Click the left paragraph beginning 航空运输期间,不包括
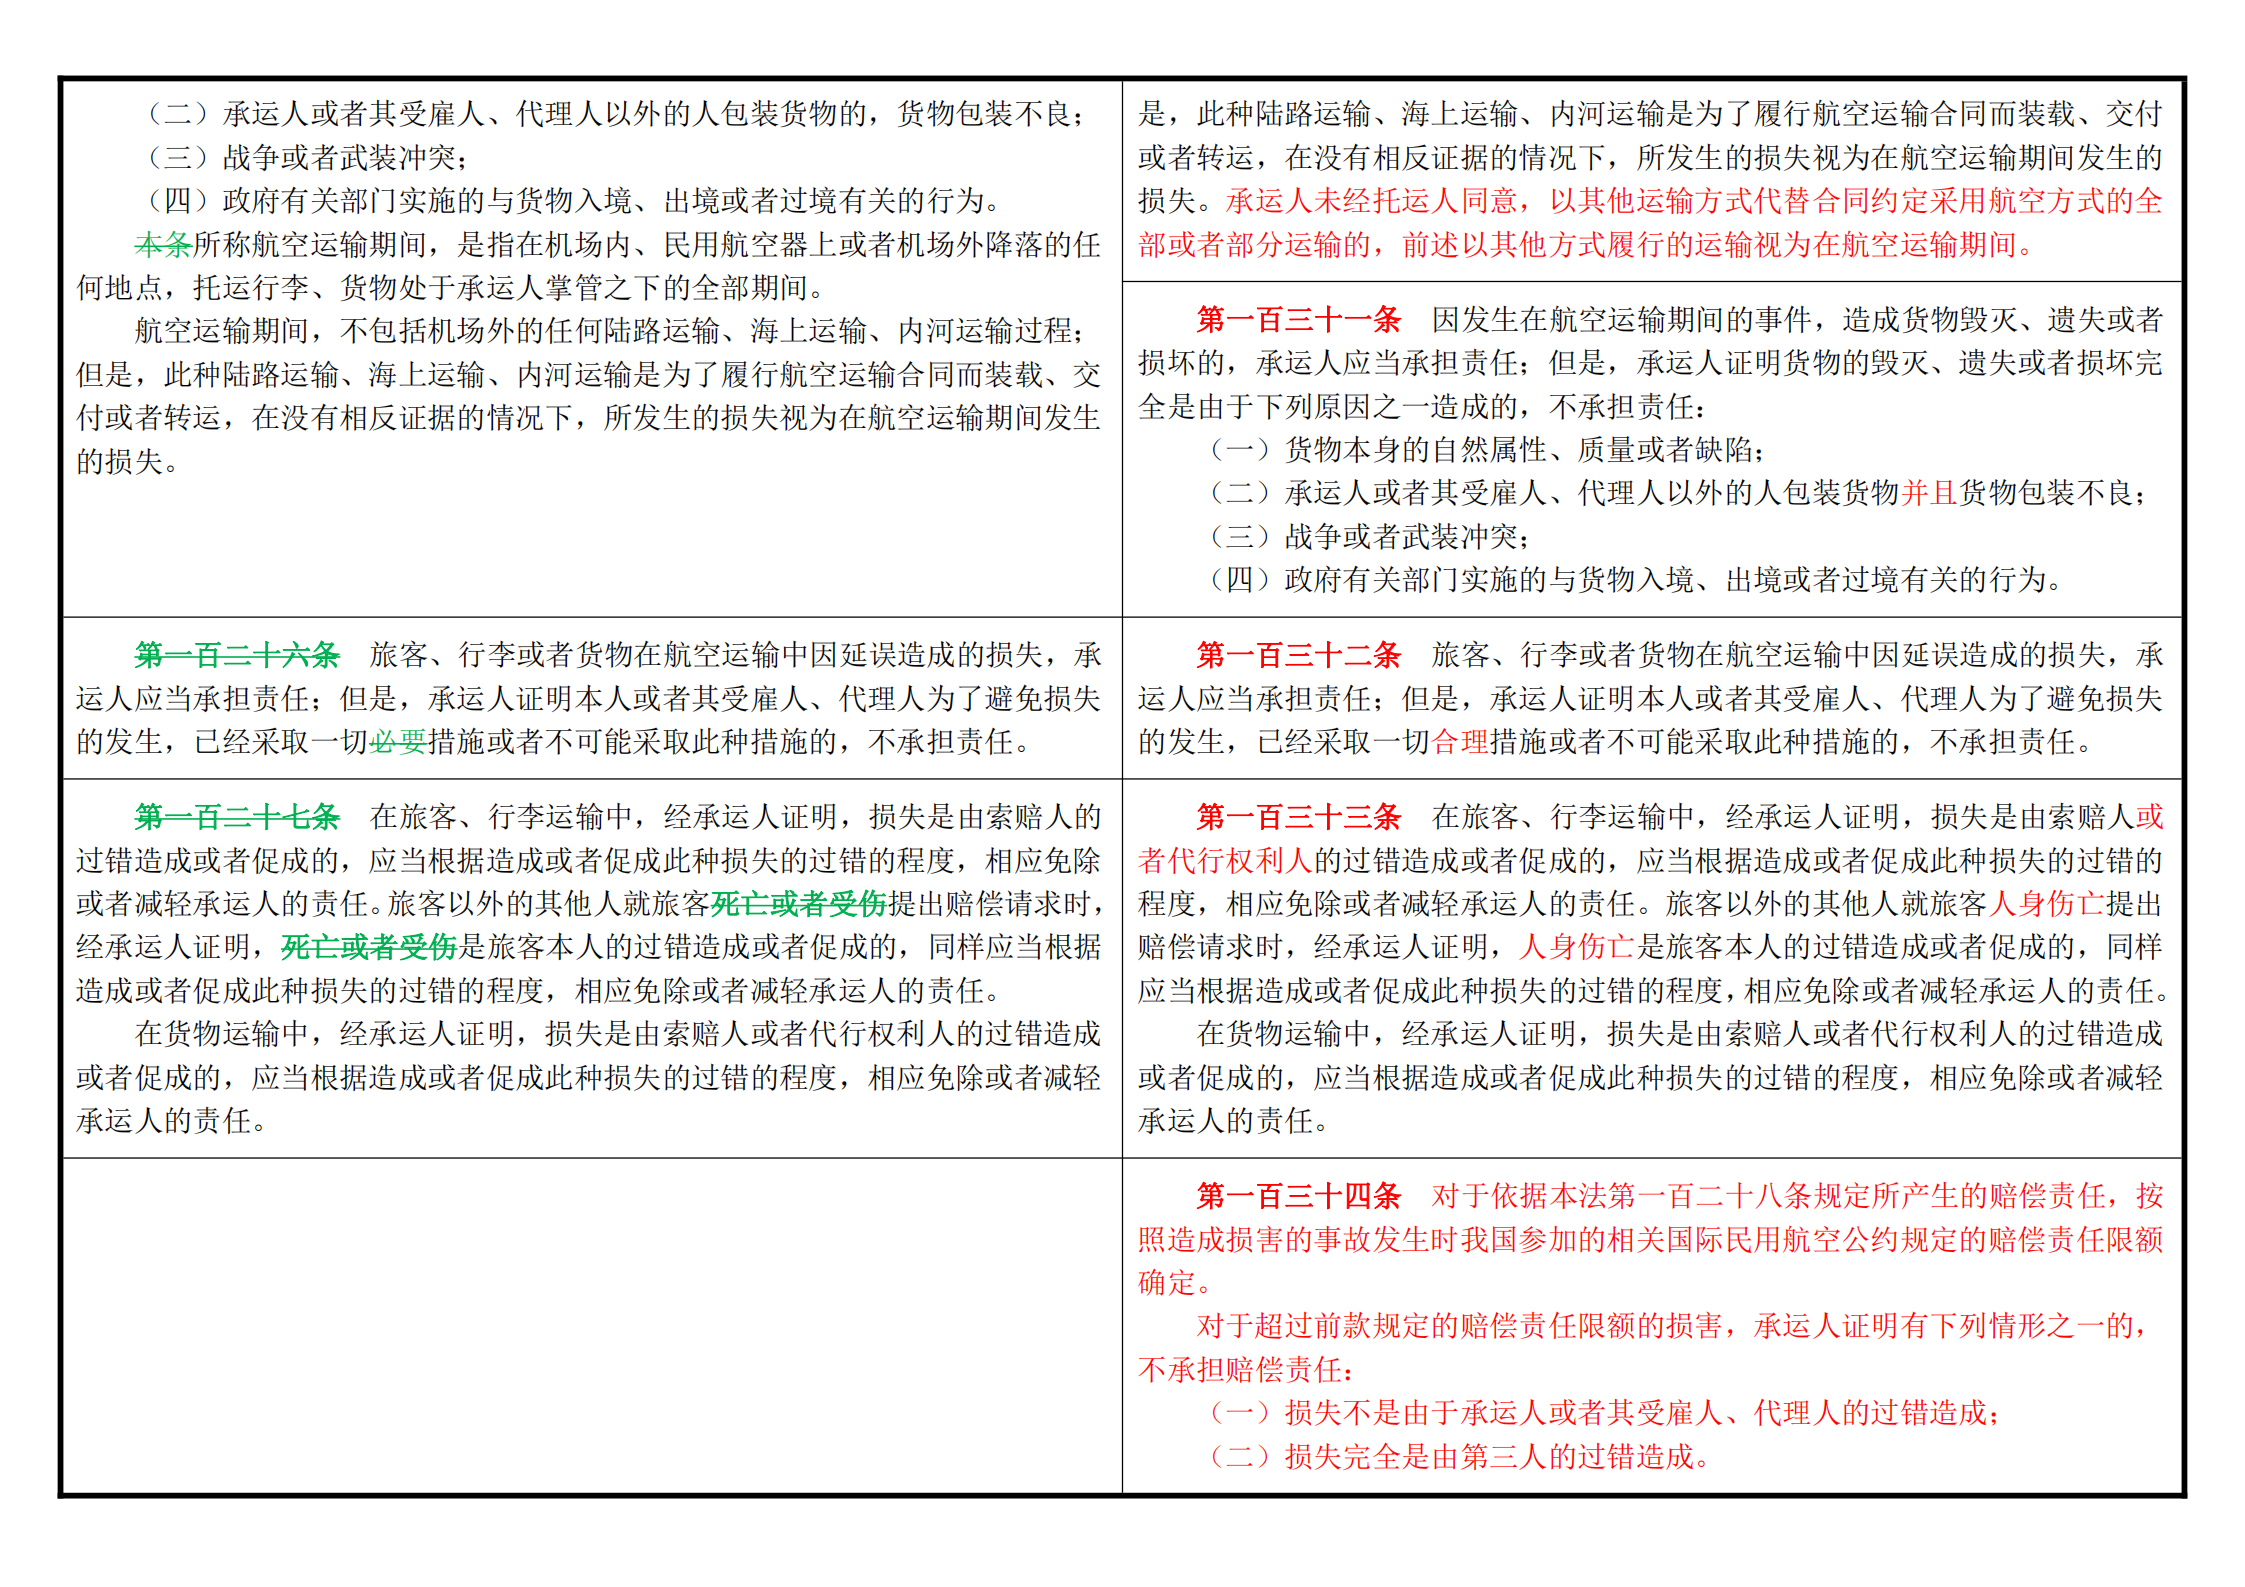This screenshot has width=2245, height=1587. 589,396
